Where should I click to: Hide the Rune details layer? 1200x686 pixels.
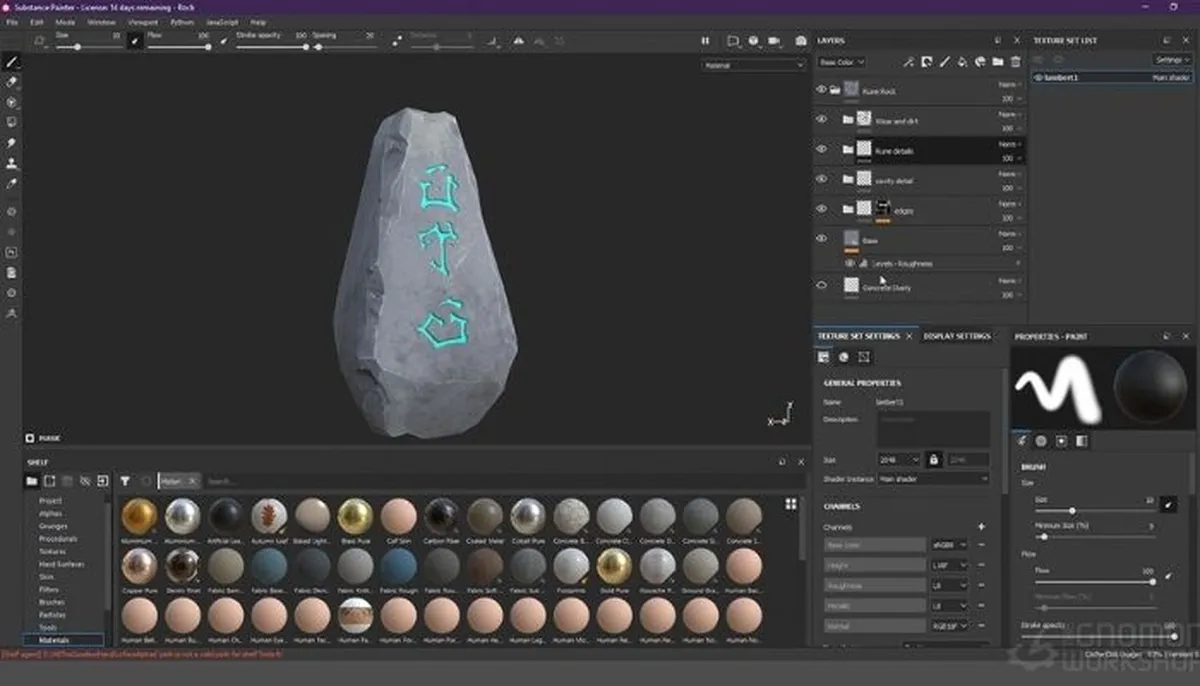[x=821, y=149]
